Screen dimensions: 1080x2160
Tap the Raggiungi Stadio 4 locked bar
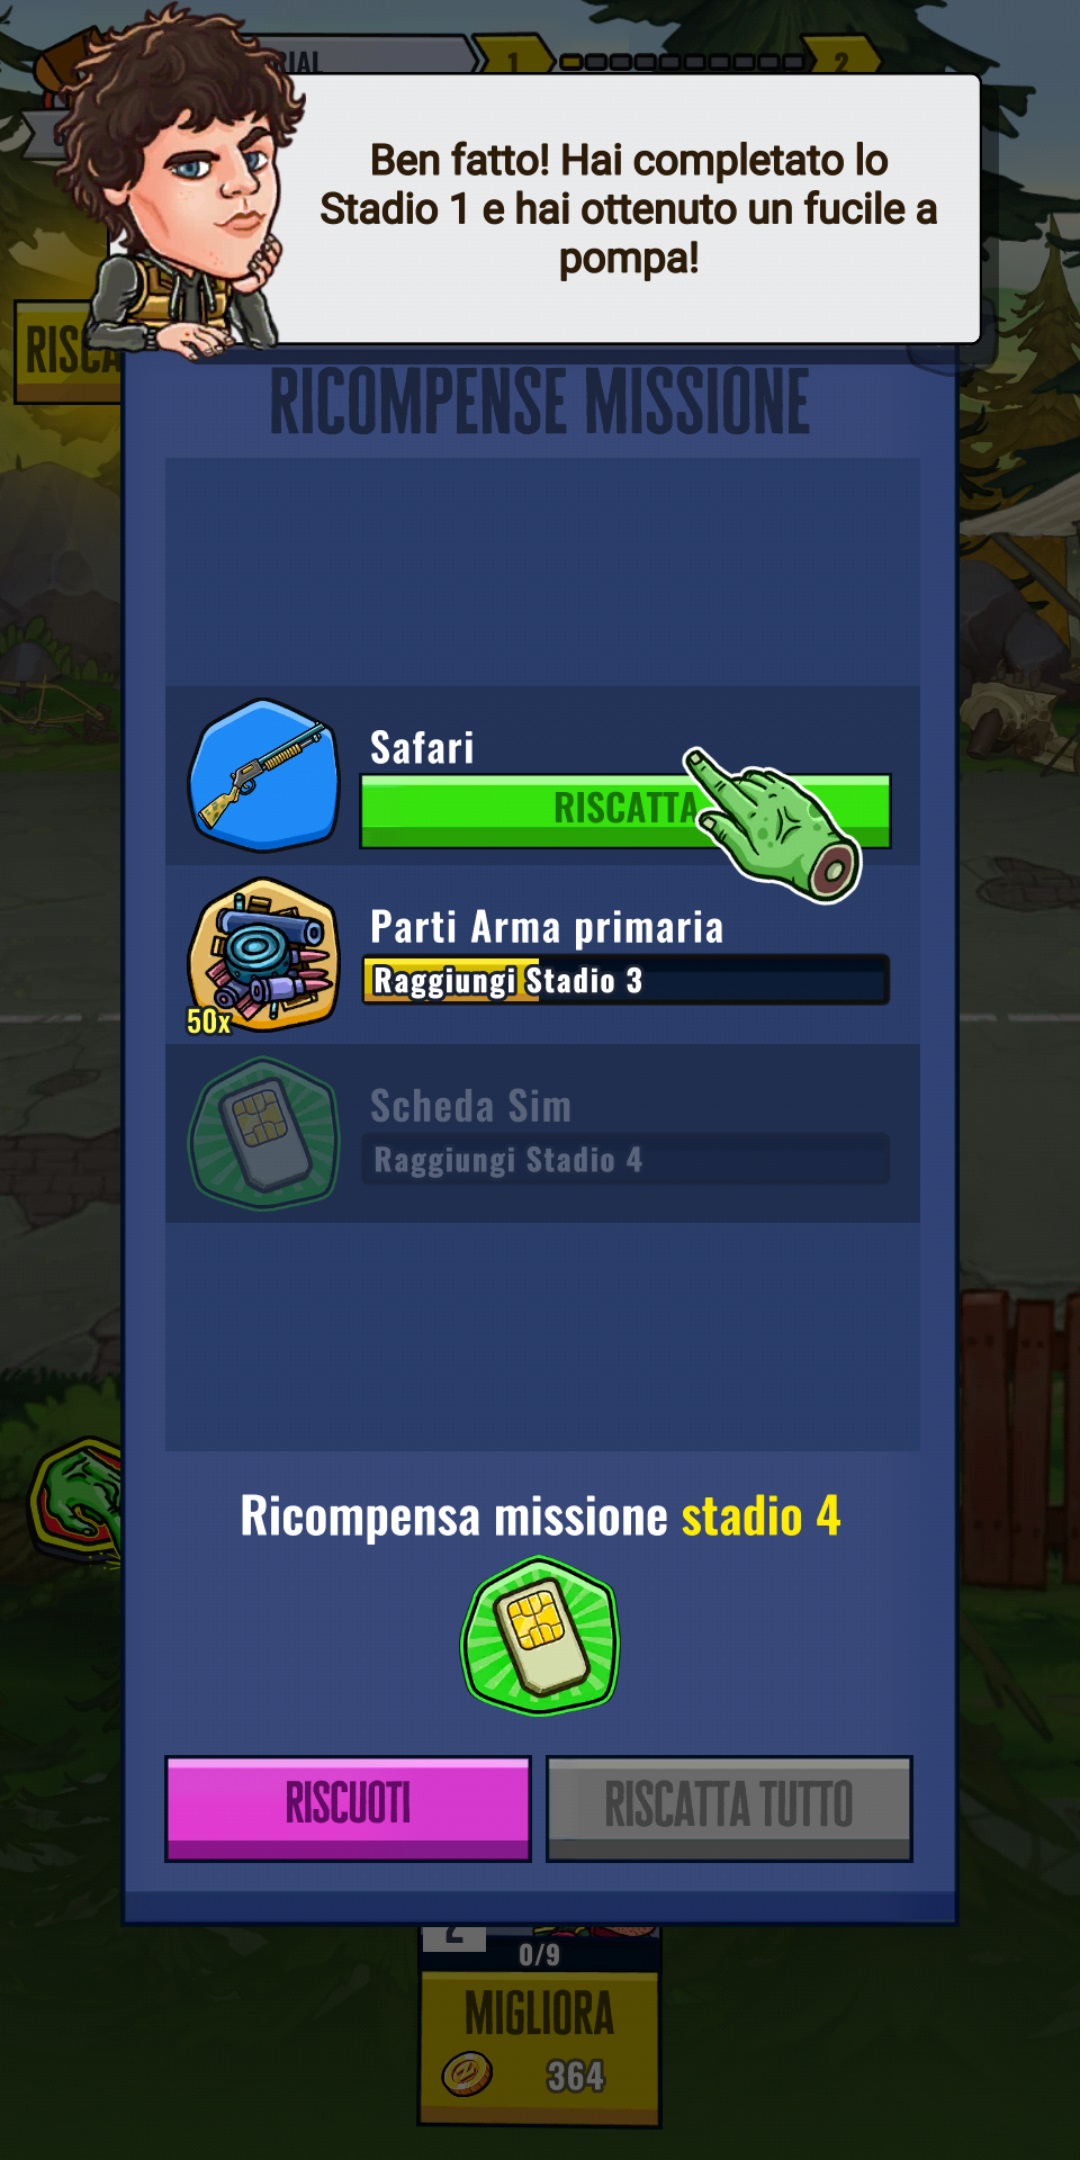pyautogui.click(x=625, y=1159)
